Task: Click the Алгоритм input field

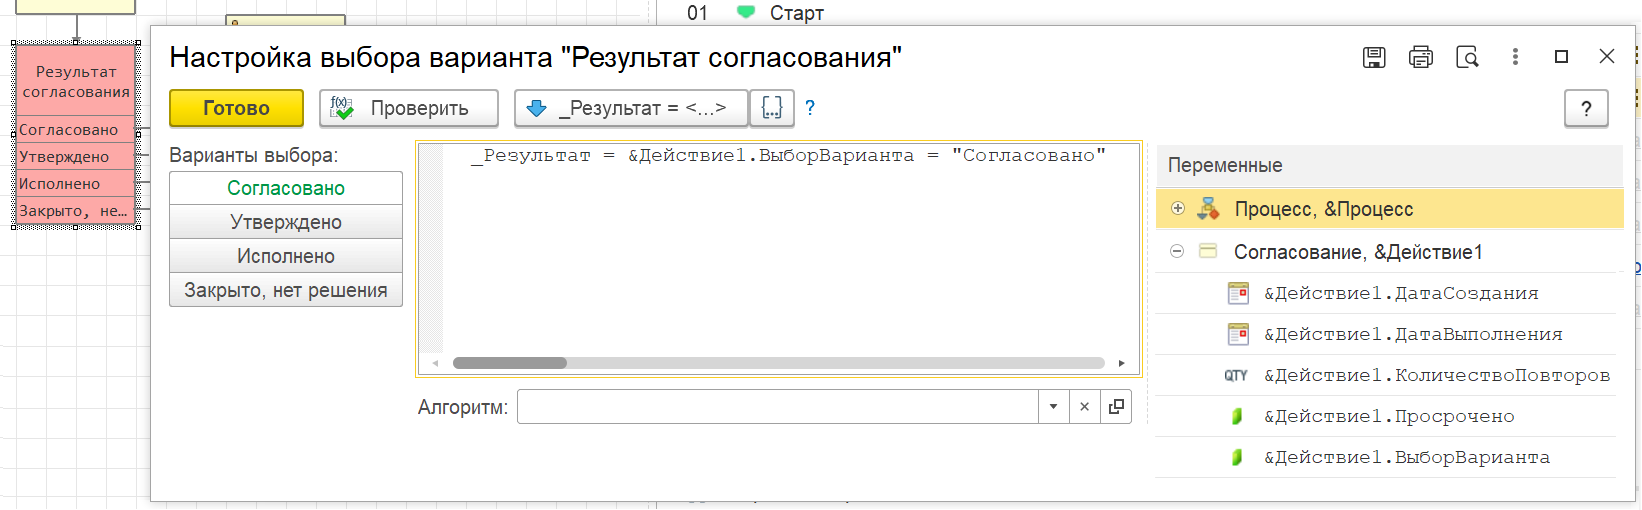Action: [x=778, y=407]
